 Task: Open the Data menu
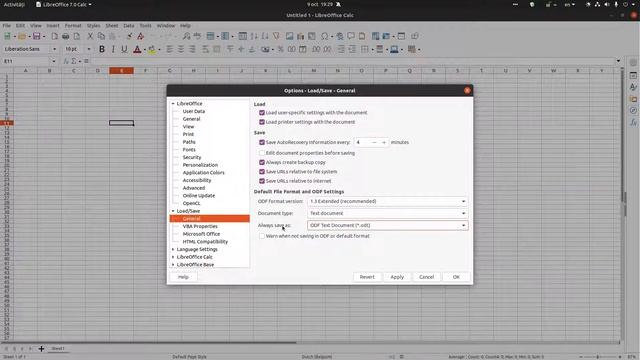coord(129,26)
